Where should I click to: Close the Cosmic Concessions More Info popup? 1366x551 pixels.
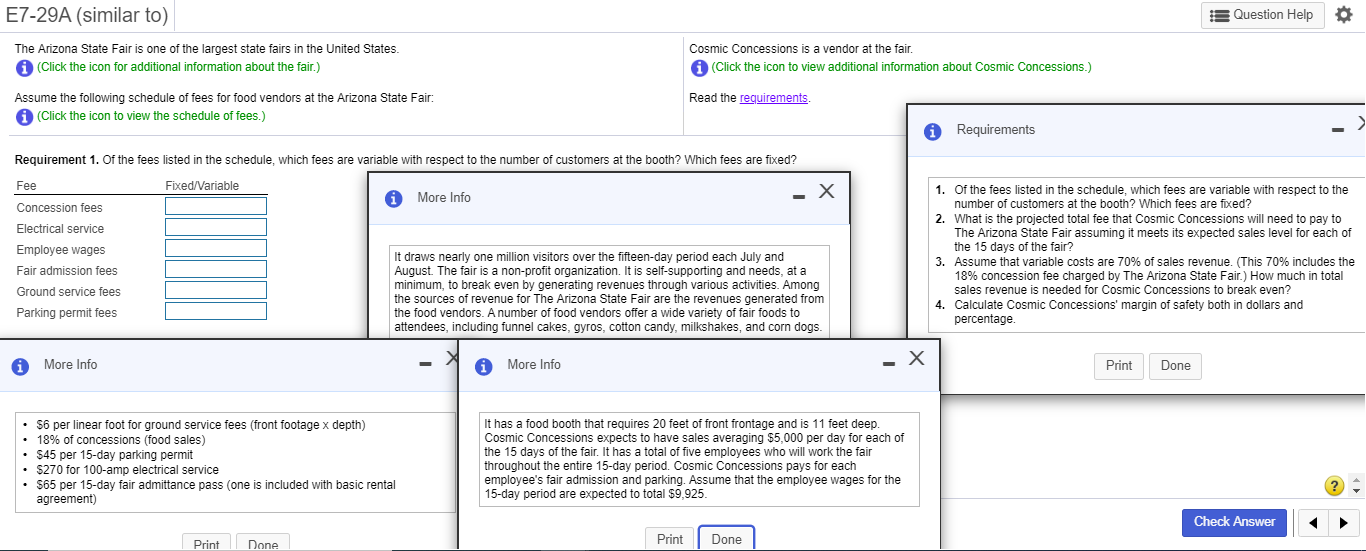click(x=916, y=359)
